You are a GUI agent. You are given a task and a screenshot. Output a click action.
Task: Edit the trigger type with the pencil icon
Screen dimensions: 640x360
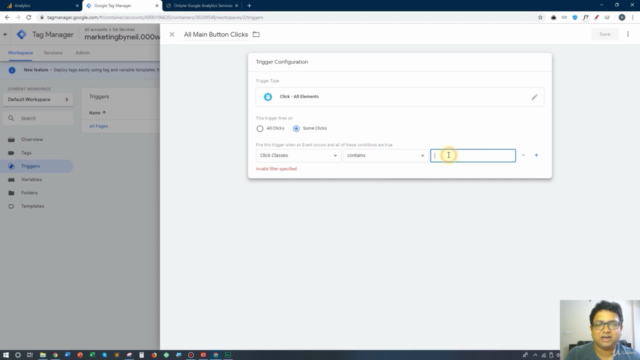[x=534, y=97]
